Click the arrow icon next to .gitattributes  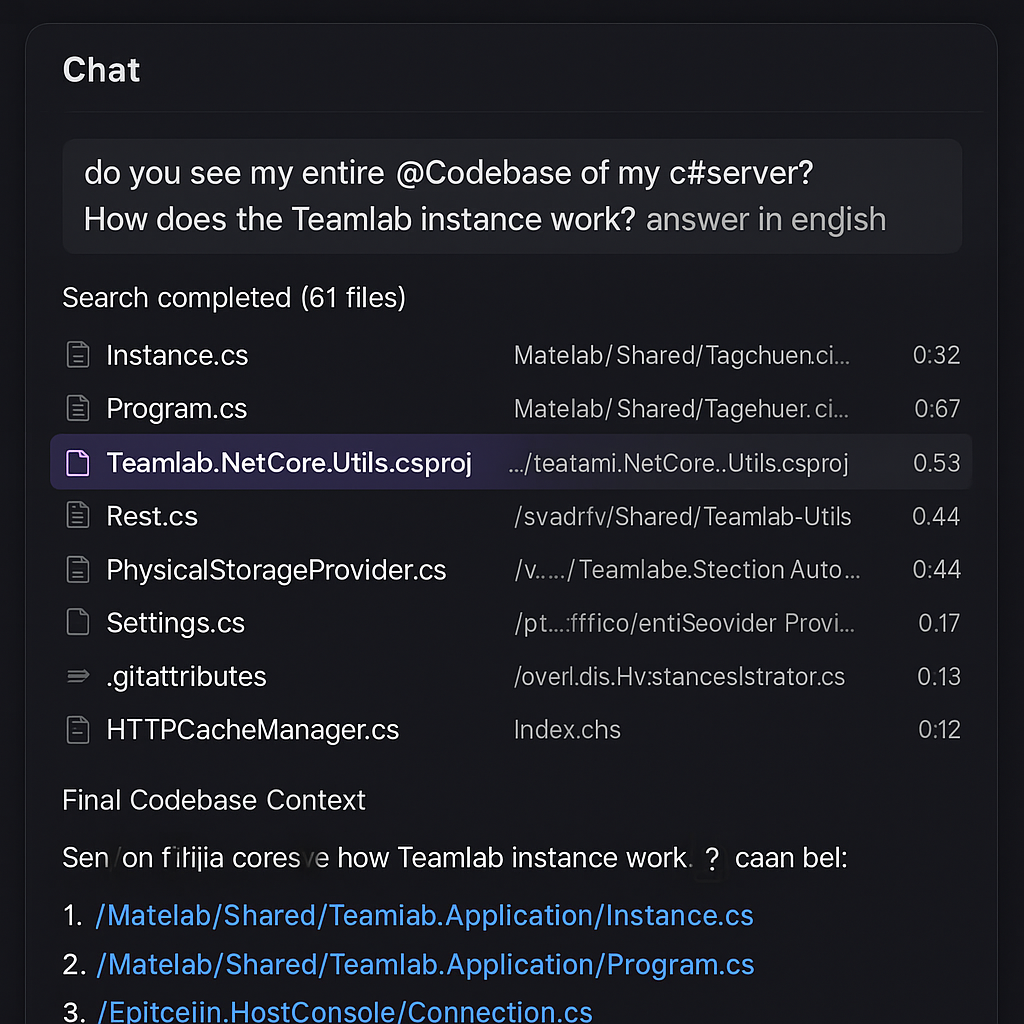point(78,676)
